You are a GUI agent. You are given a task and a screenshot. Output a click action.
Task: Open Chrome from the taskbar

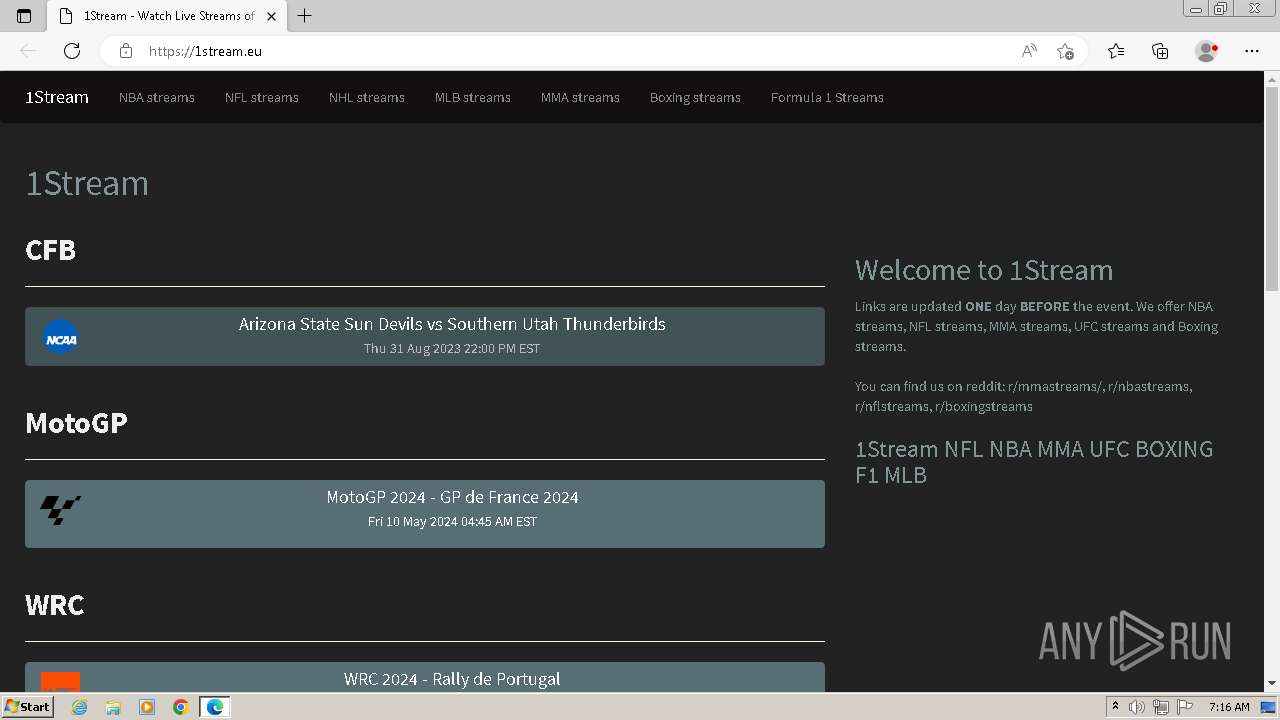181,707
